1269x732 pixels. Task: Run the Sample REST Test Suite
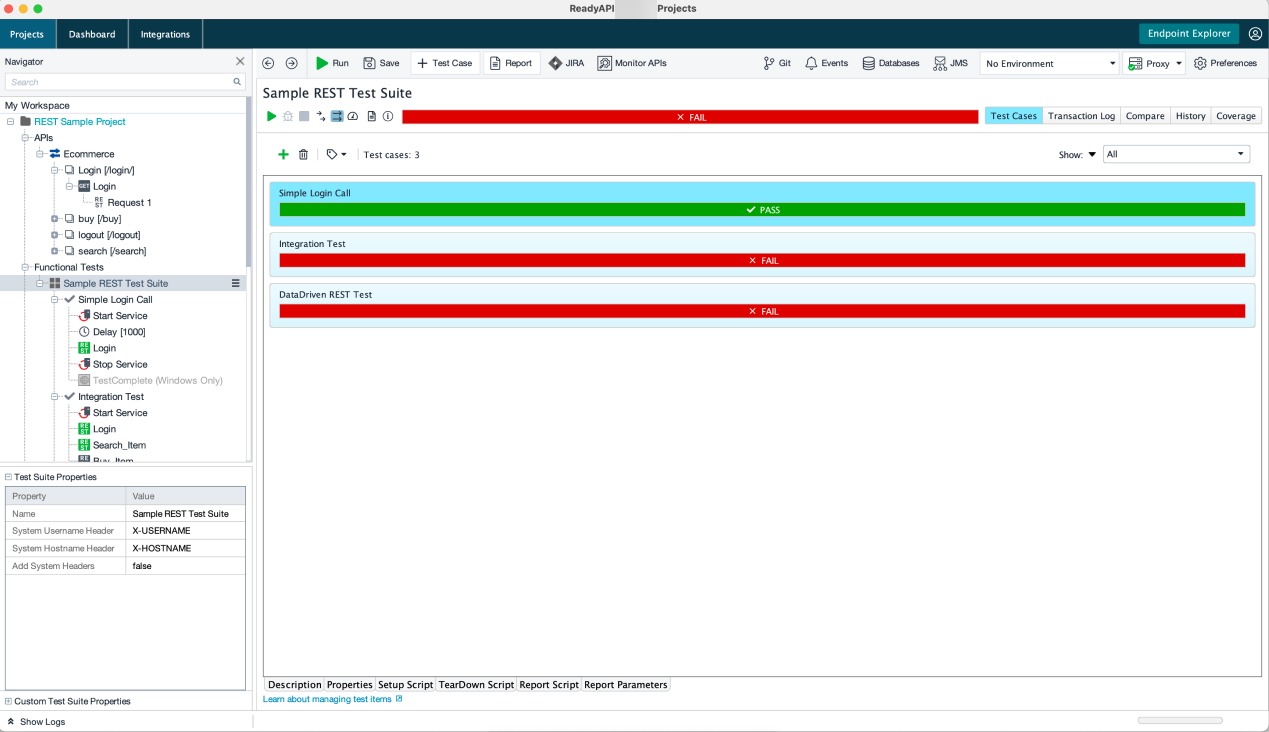tap(330, 62)
